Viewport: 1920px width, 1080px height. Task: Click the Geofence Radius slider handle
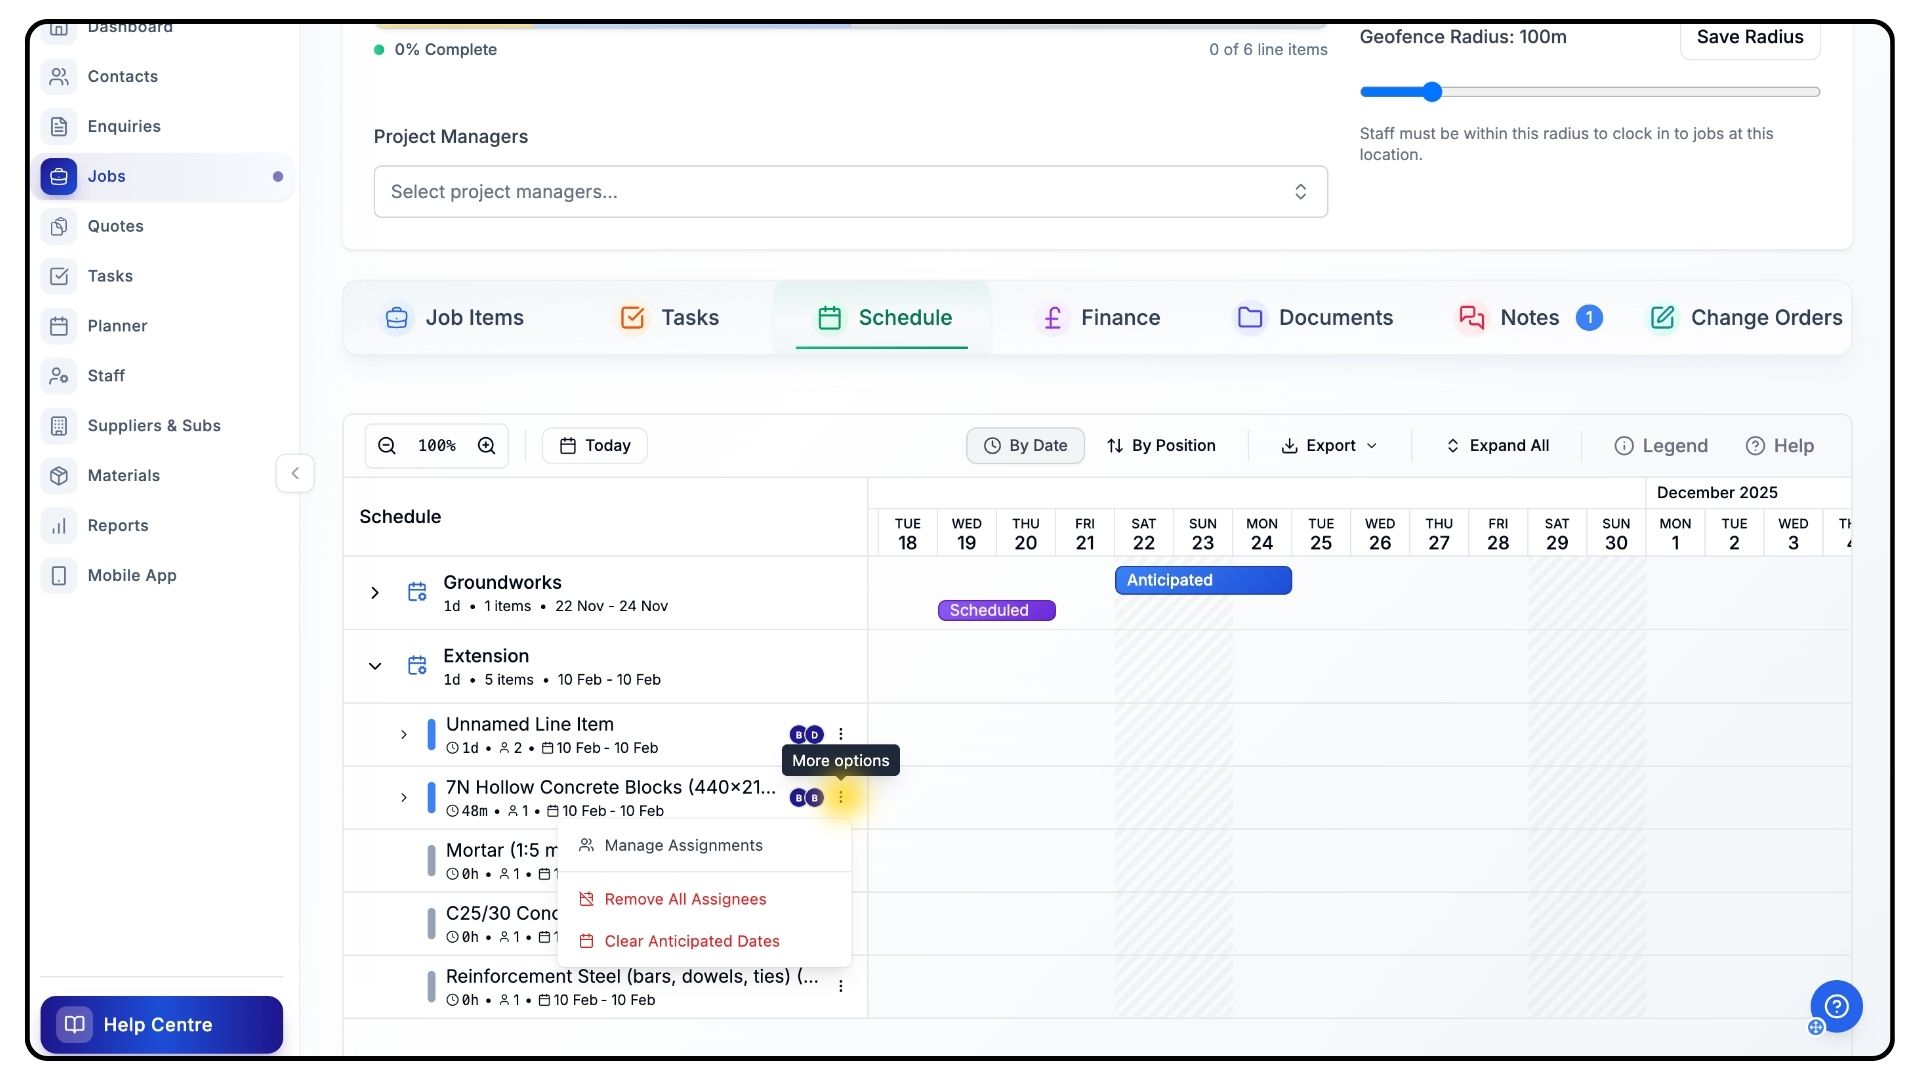[x=1432, y=92]
